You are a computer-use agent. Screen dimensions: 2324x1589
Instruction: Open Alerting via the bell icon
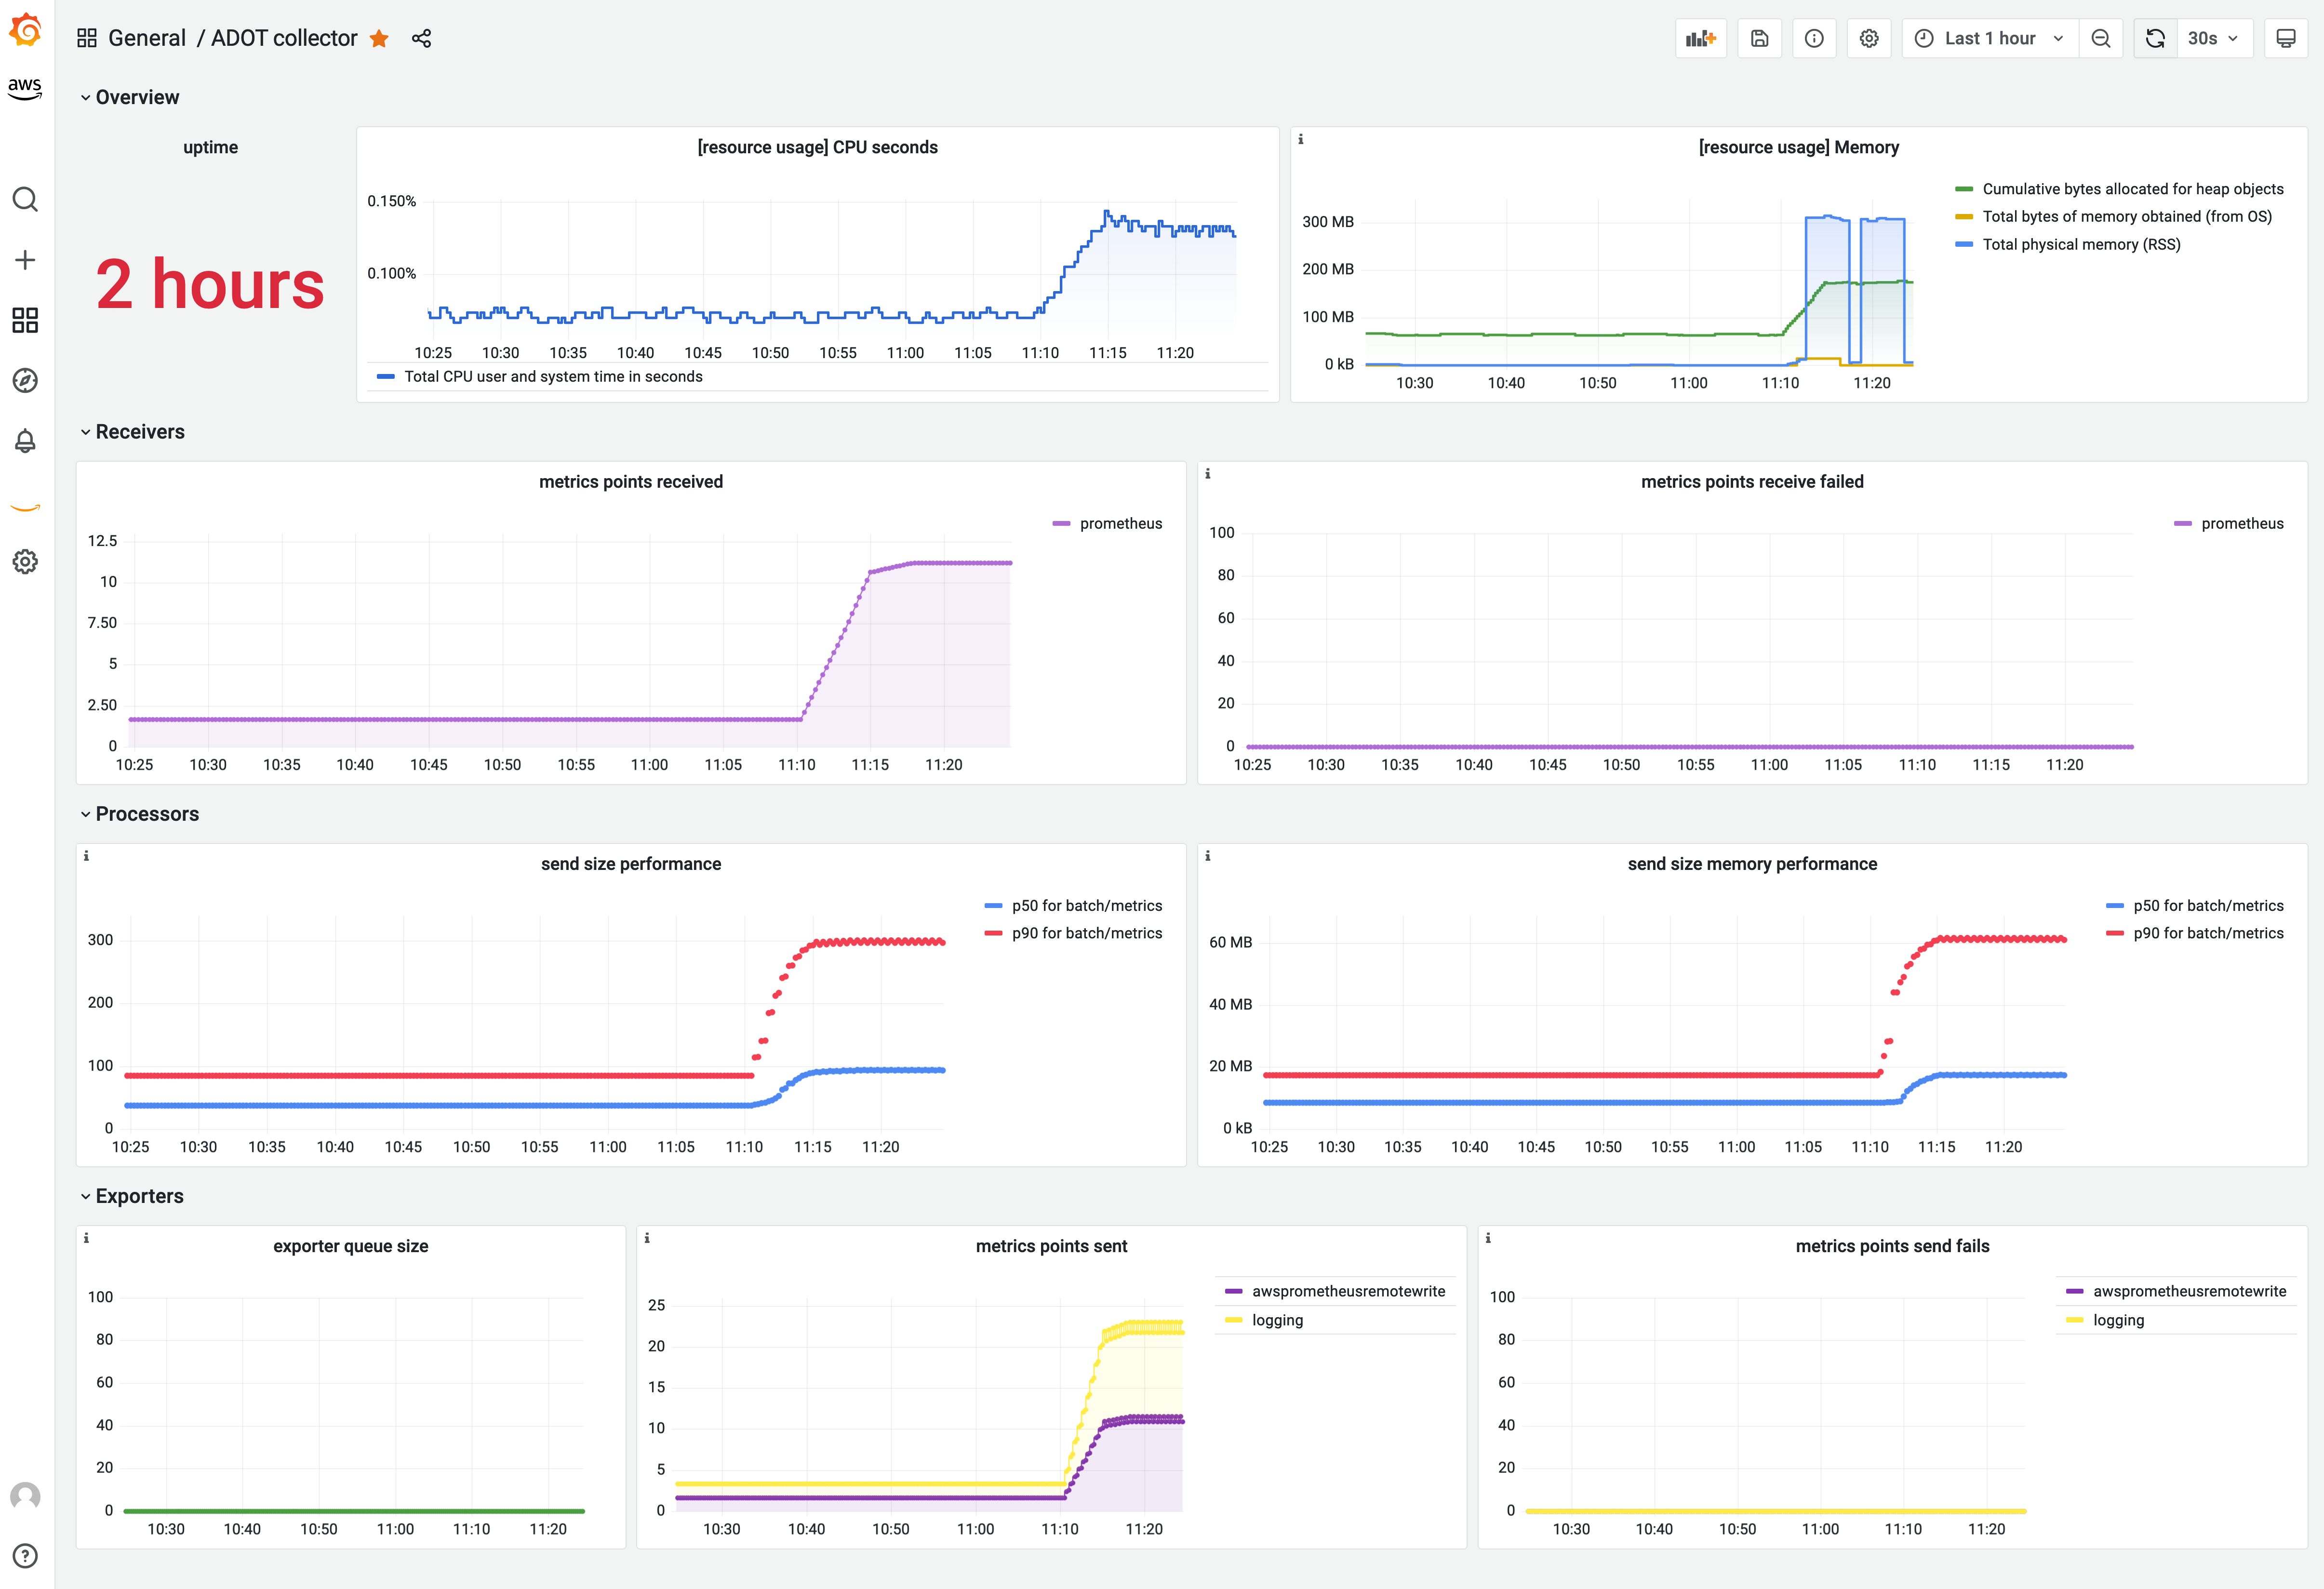pyautogui.click(x=25, y=441)
